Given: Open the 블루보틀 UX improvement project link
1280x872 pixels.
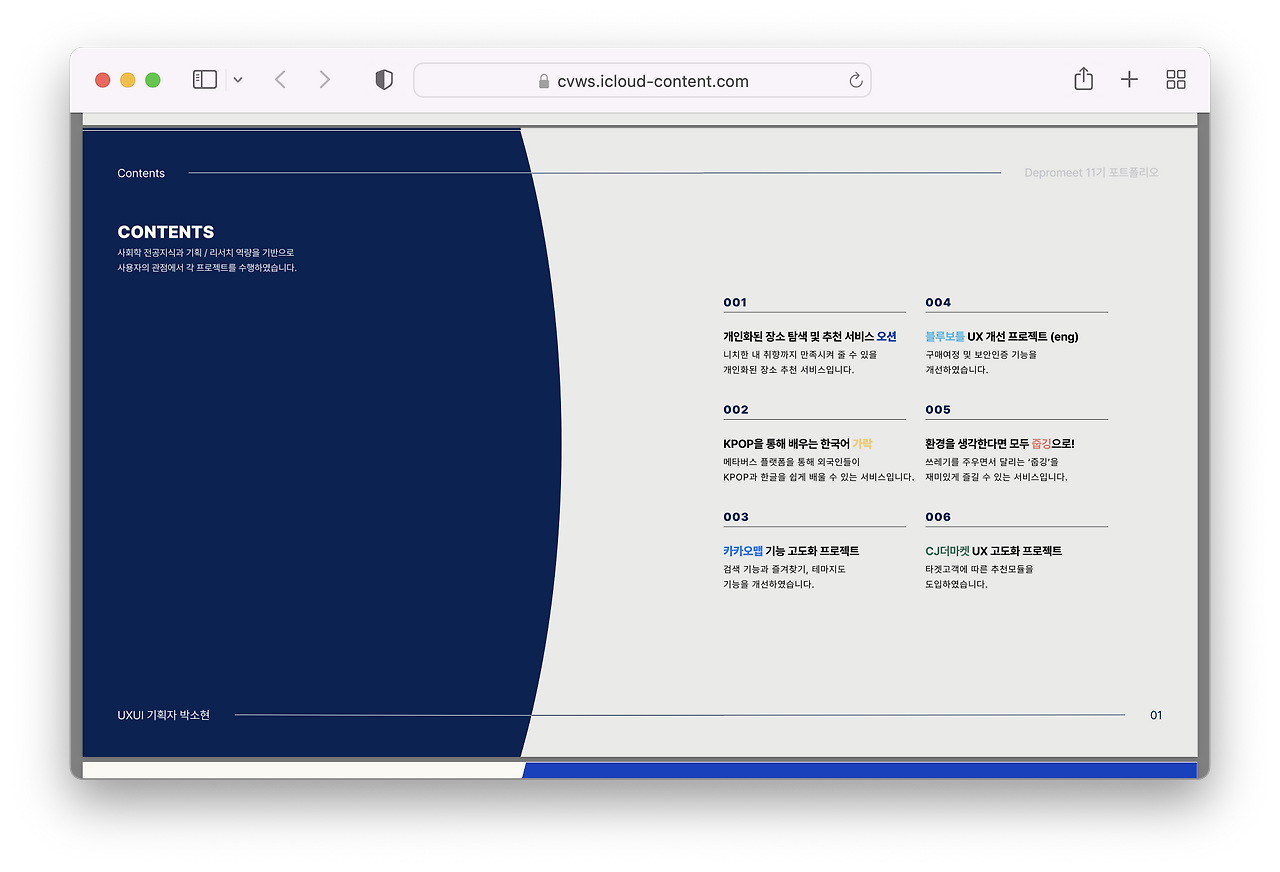Looking at the screenshot, I should (x=944, y=336).
